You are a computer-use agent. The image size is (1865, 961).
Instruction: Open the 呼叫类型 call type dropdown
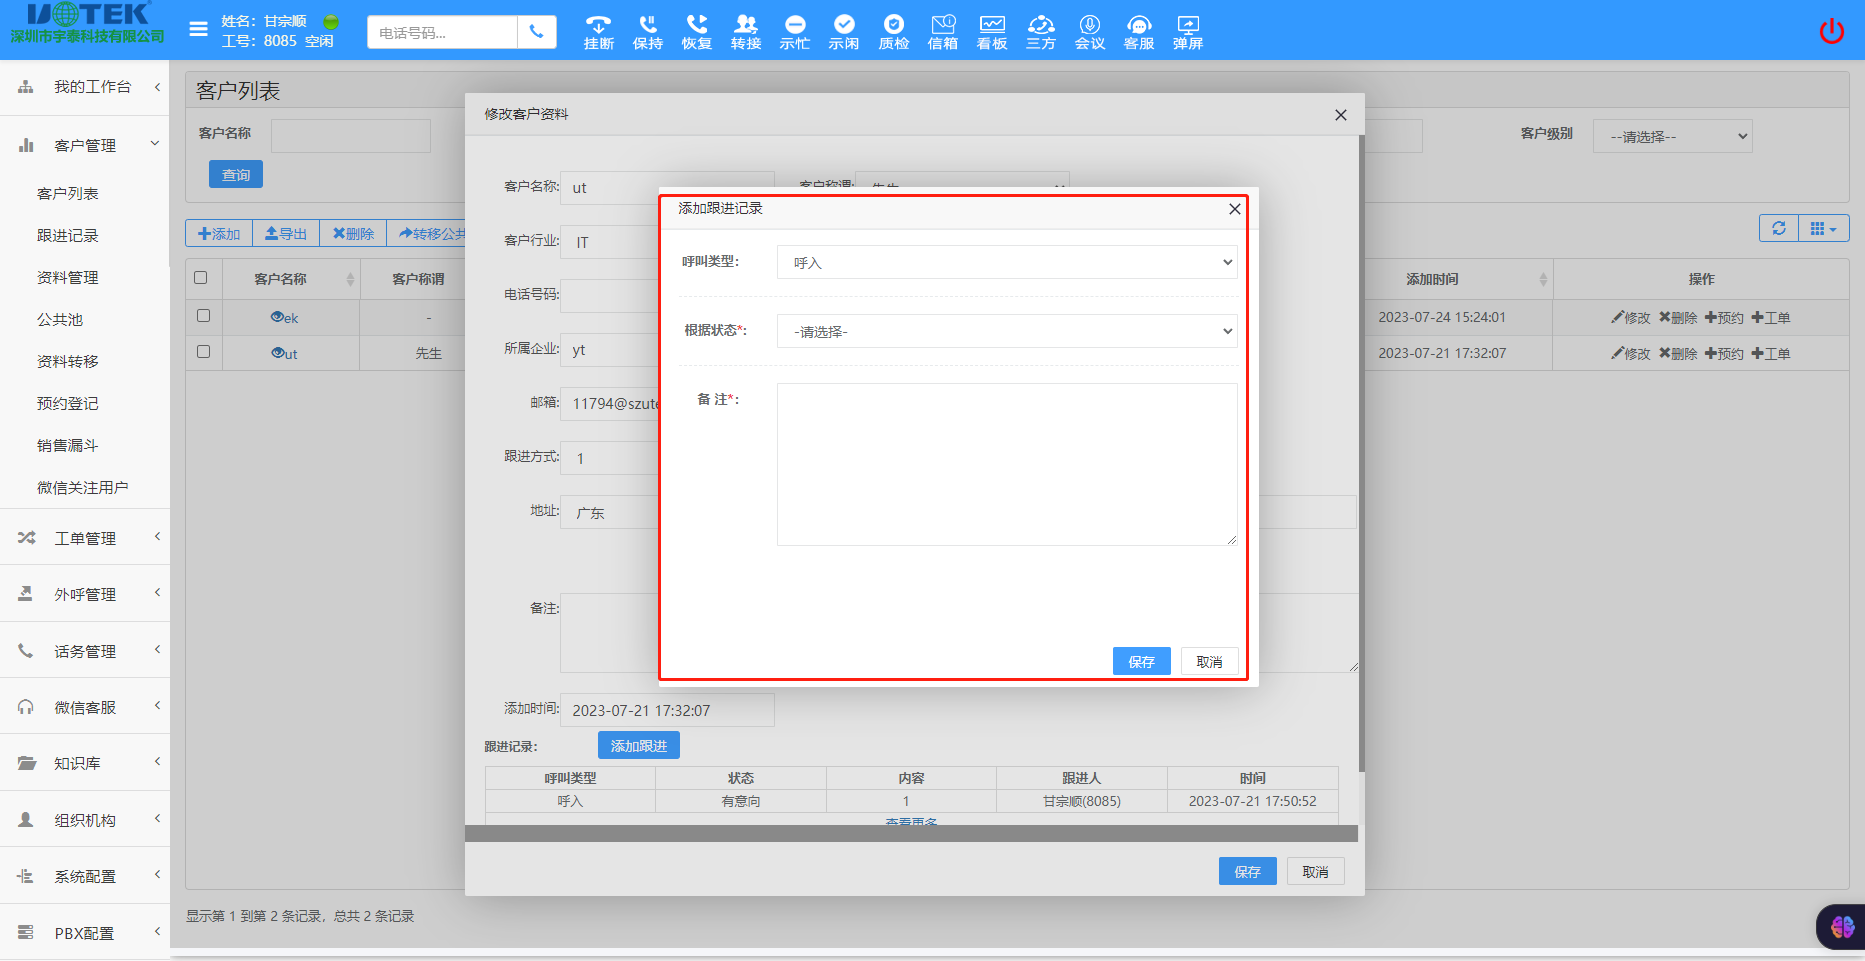click(x=1006, y=262)
